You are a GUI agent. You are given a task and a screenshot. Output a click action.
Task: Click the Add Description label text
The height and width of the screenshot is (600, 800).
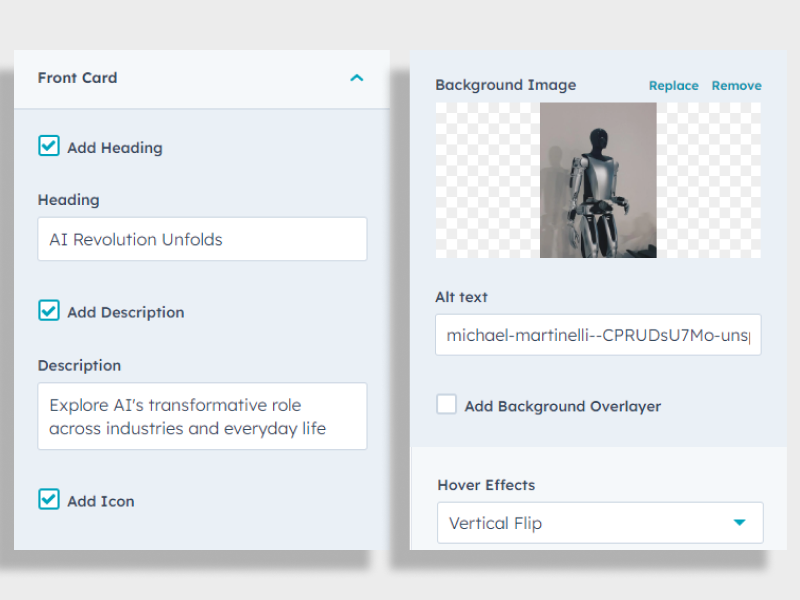point(125,312)
